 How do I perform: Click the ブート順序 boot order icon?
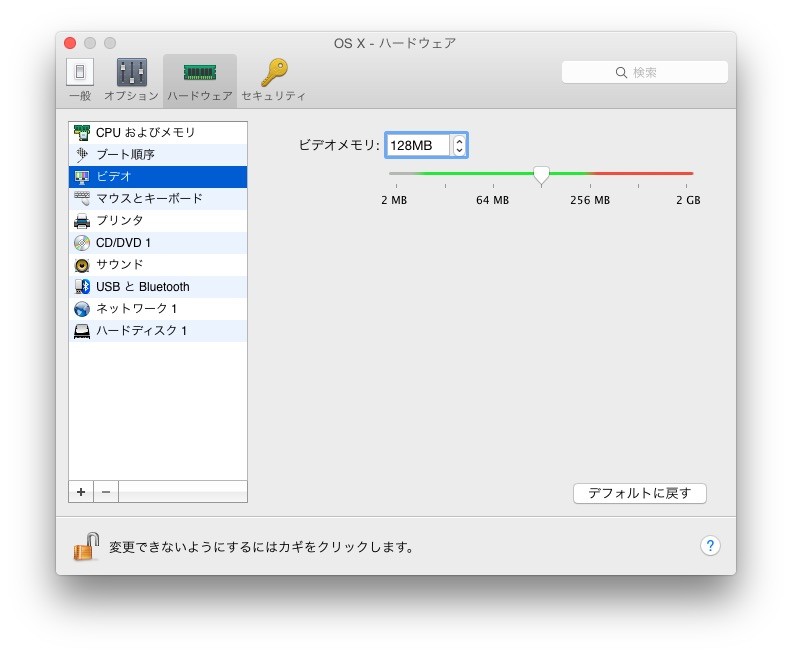click(82, 155)
